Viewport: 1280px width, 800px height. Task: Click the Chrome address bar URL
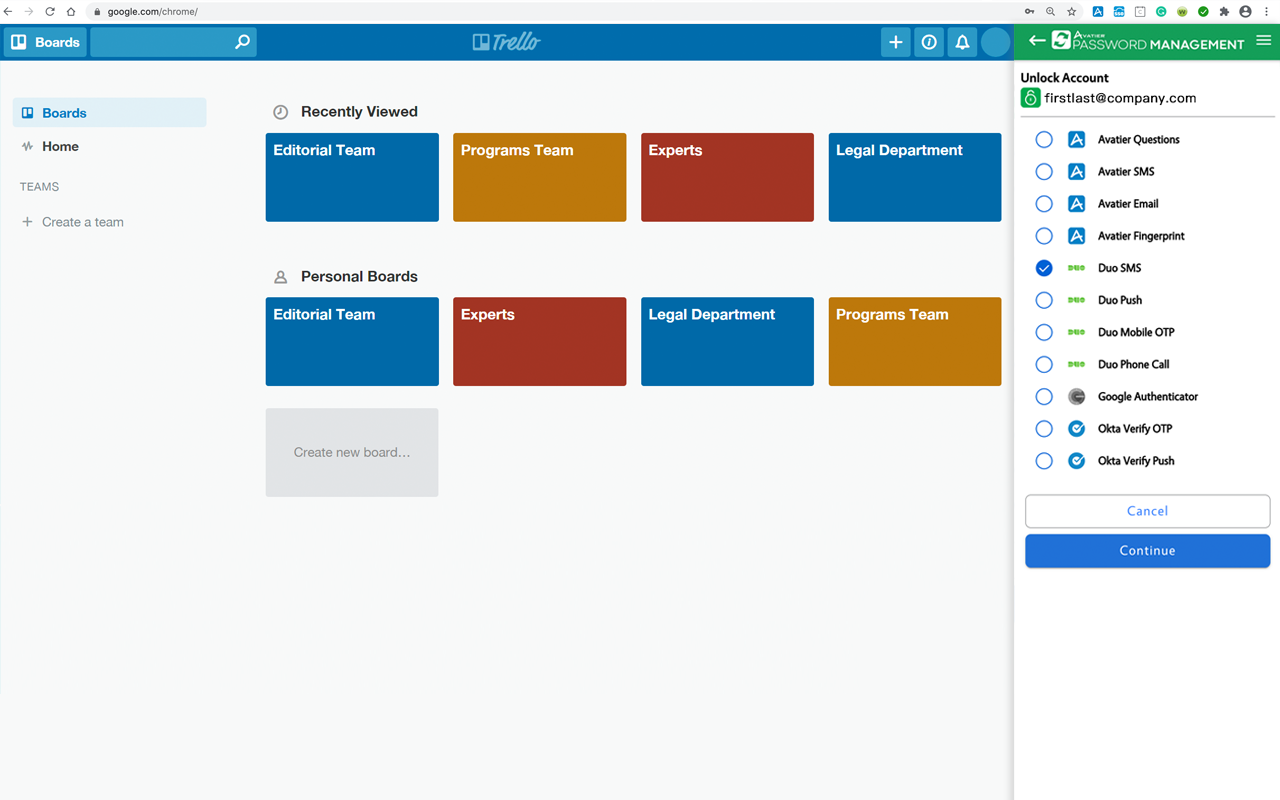pos(152,12)
